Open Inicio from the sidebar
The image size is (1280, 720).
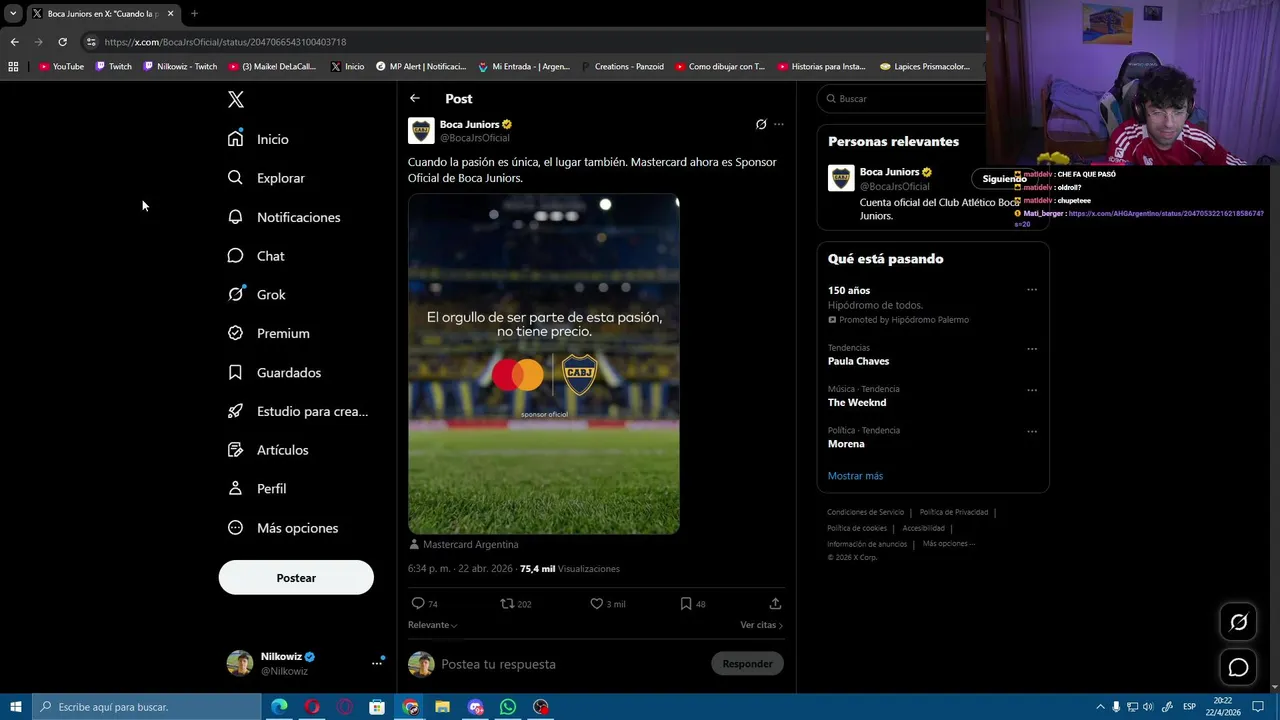tap(258, 139)
